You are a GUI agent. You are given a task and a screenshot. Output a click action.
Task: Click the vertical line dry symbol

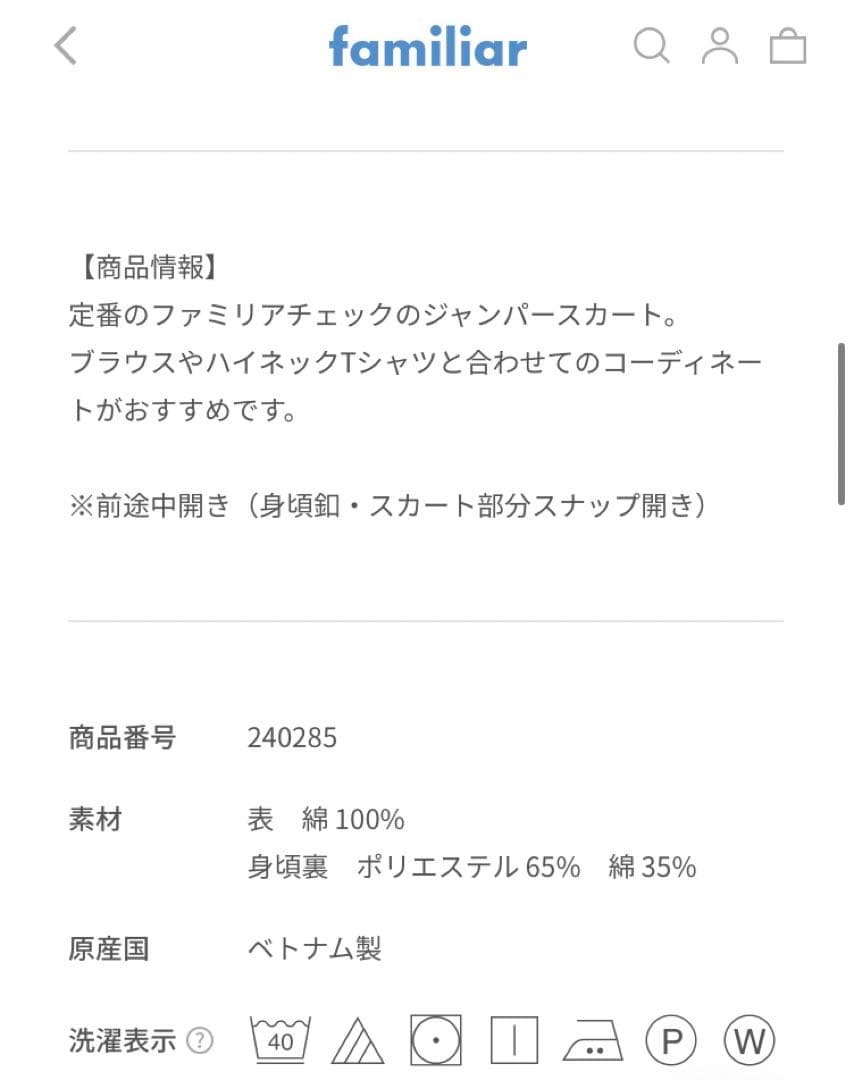[514, 1041]
